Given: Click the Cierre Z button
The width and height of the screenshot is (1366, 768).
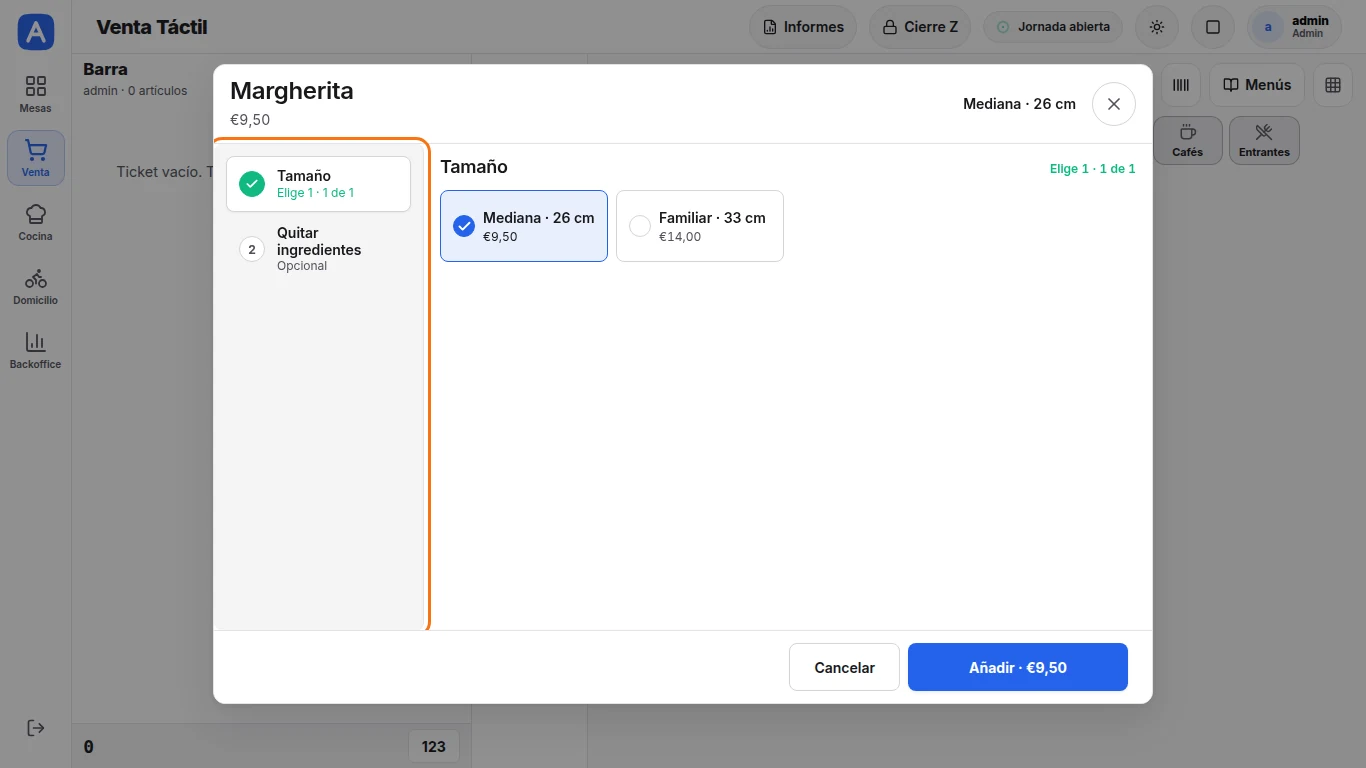Looking at the screenshot, I should pyautogui.click(x=920, y=27).
